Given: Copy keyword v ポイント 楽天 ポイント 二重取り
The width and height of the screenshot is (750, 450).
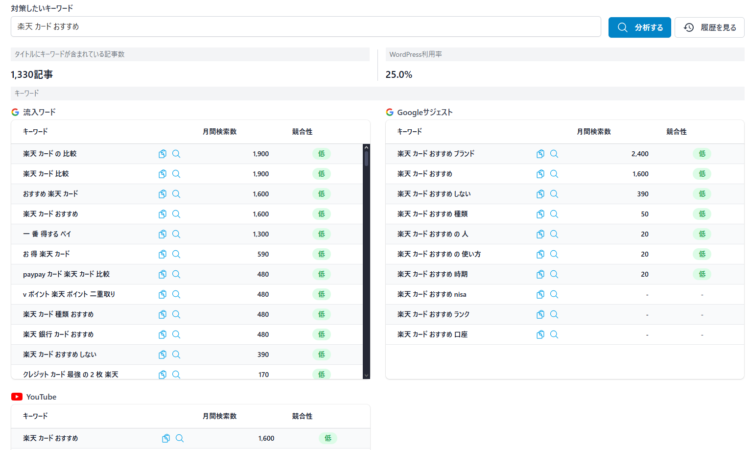Looking at the screenshot, I should point(163,294).
